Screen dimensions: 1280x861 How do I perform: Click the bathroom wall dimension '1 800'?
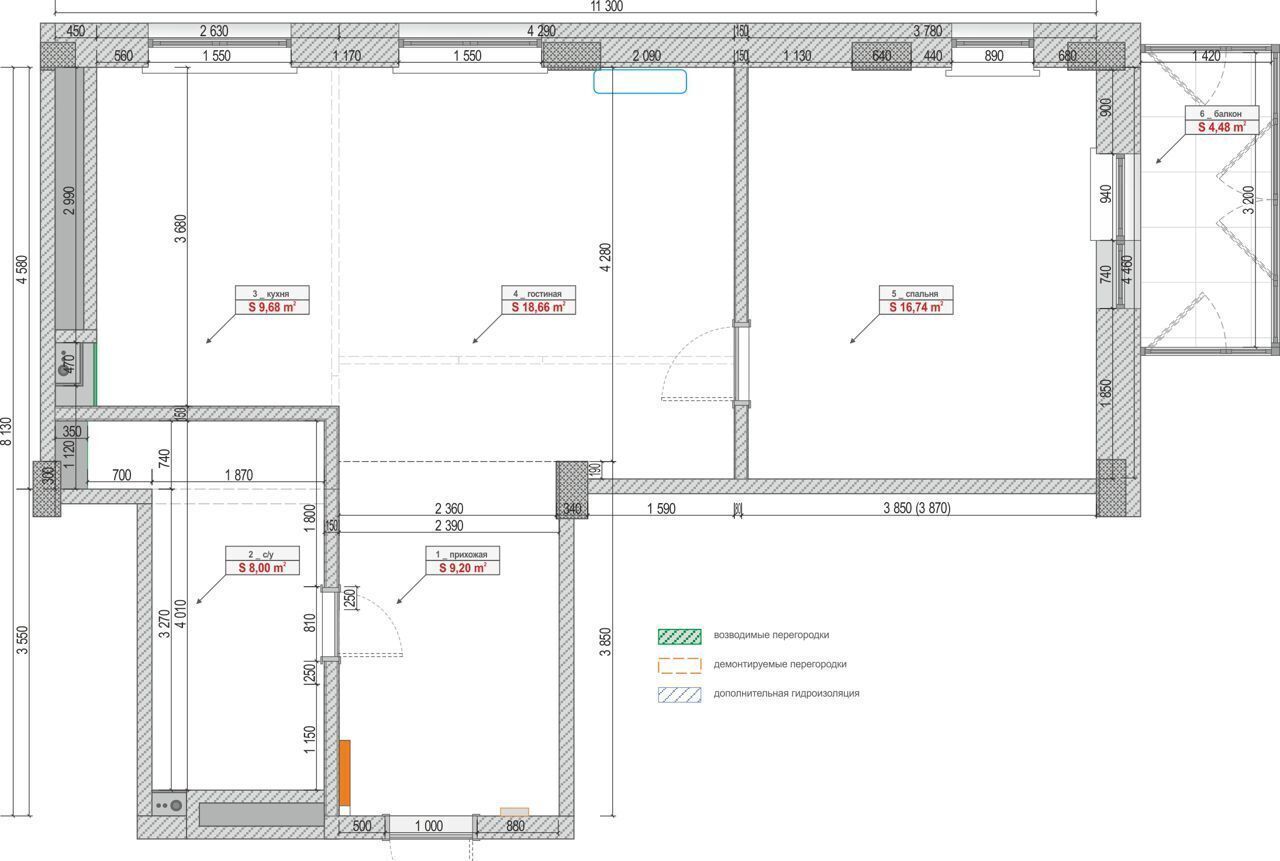pos(310,519)
